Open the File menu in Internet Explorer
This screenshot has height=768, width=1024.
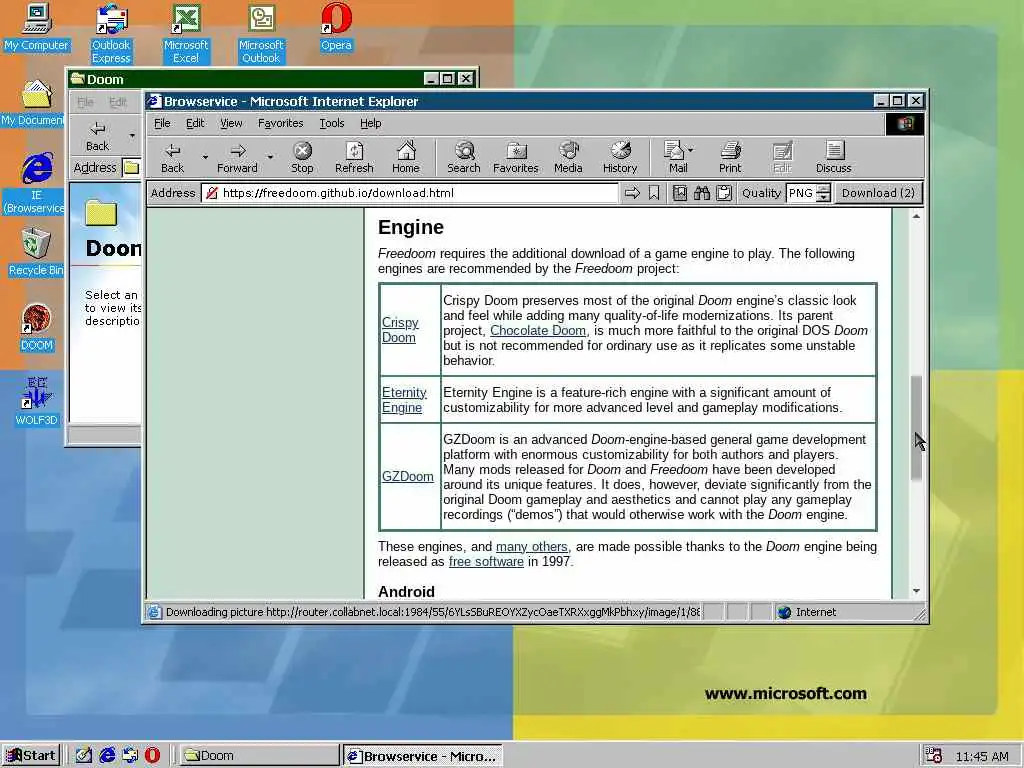pos(162,123)
